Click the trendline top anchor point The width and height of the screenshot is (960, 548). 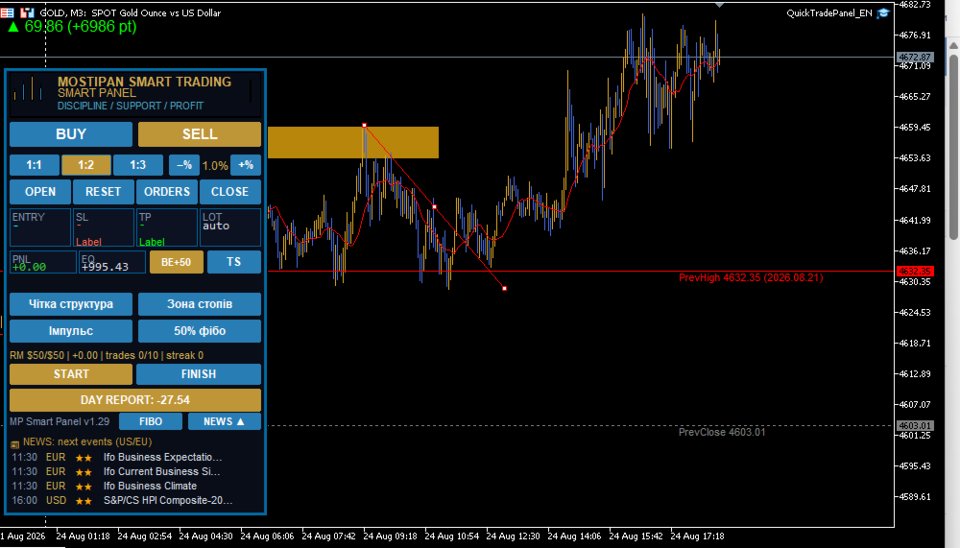coord(364,126)
